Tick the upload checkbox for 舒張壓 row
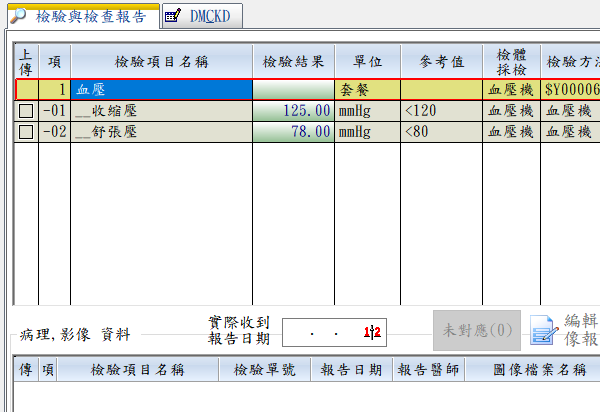Image resolution: width=600 pixels, height=412 pixels. (26, 131)
